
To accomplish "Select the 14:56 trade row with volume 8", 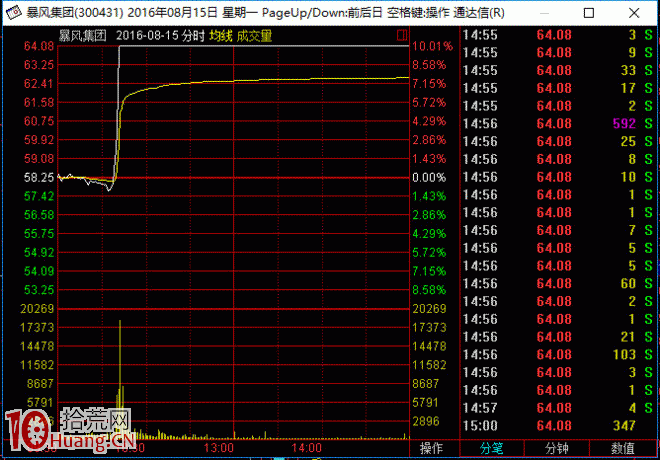I will point(558,159).
